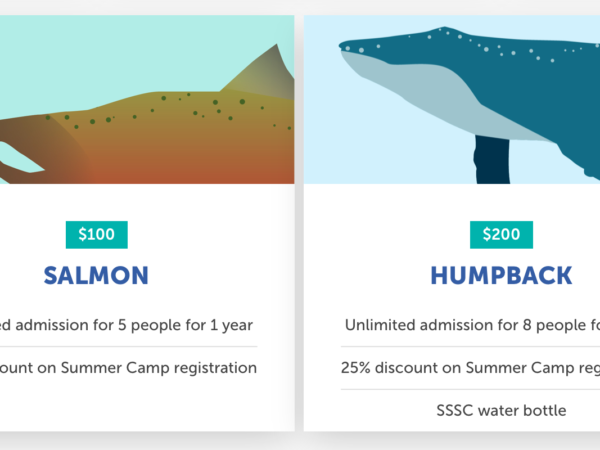Select the $200 price badge
Image resolution: width=600 pixels, height=450 pixels.
[x=501, y=235]
